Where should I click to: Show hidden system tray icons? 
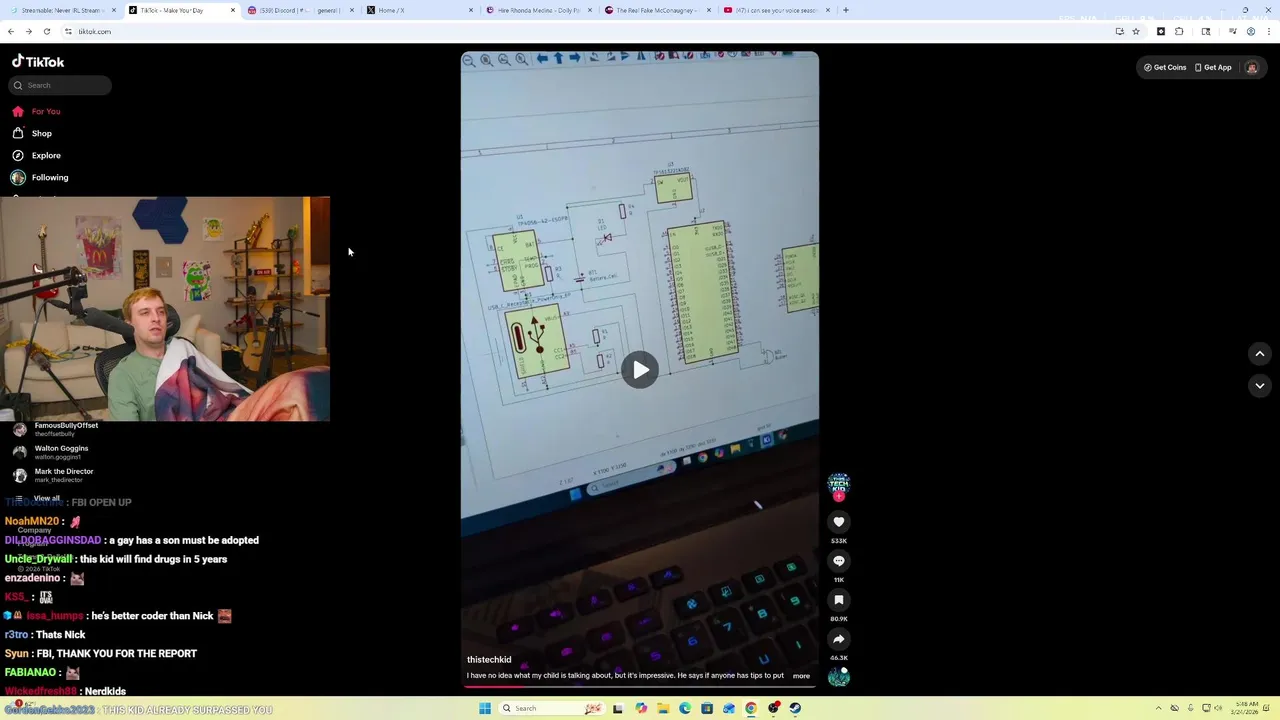pyautogui.click(x=1159, y=708)
